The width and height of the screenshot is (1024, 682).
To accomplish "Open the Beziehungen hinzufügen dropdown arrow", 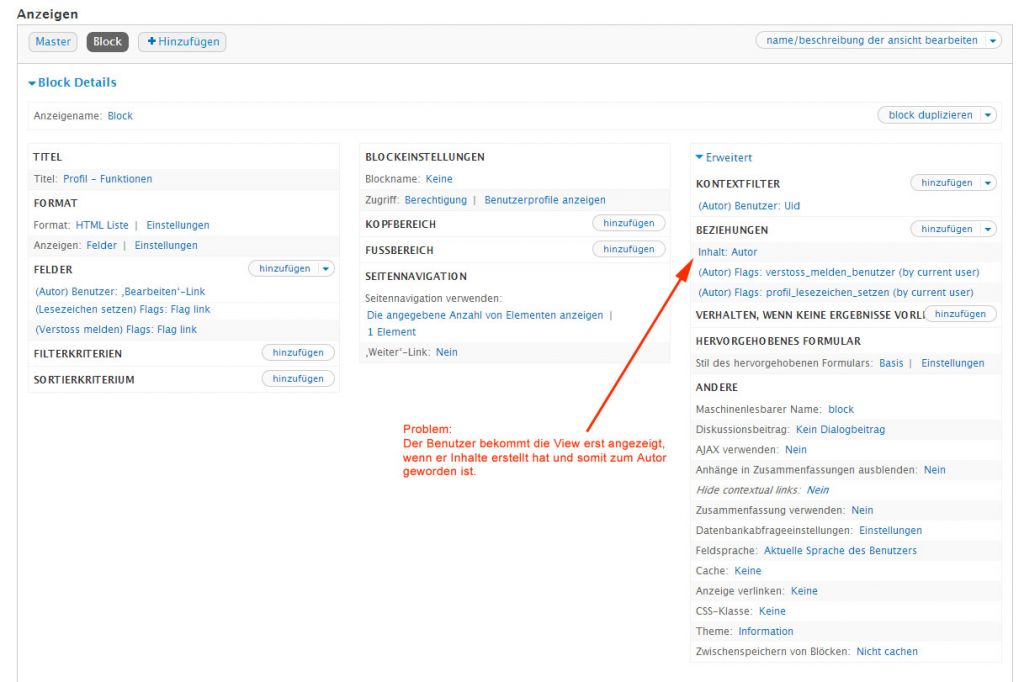I will tap(988, 229).
